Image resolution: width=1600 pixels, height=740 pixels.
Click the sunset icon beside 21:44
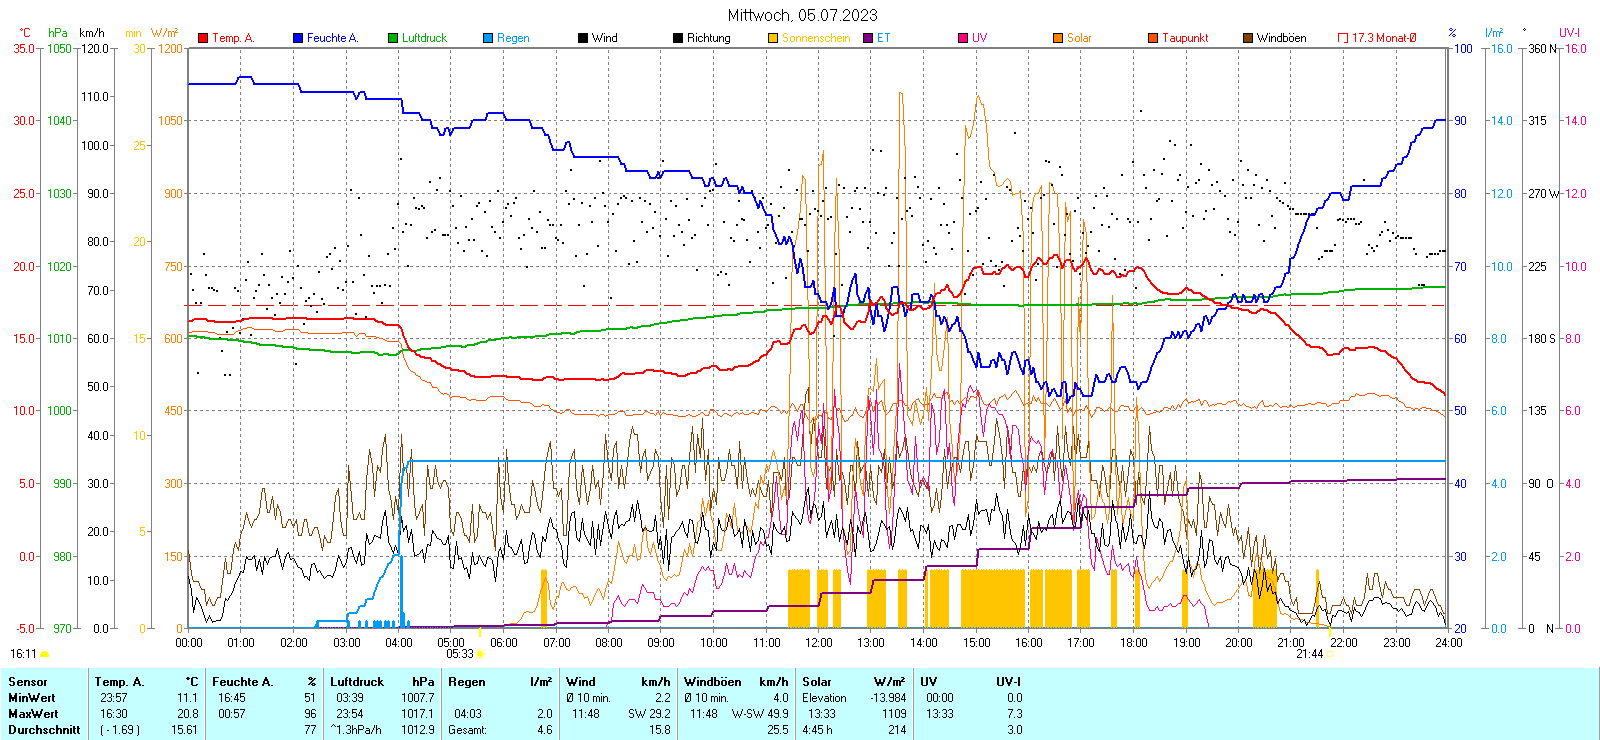click(1331, 654)
